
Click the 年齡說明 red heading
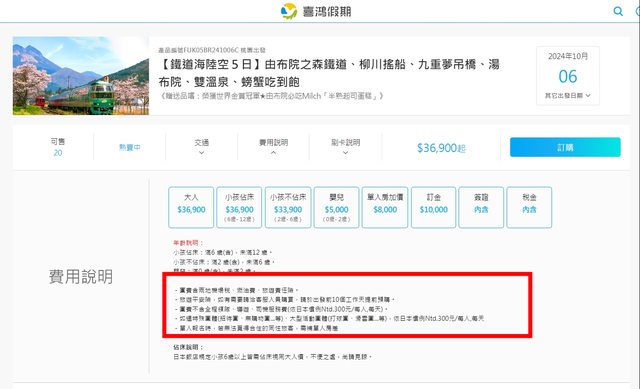pos(188,243)
